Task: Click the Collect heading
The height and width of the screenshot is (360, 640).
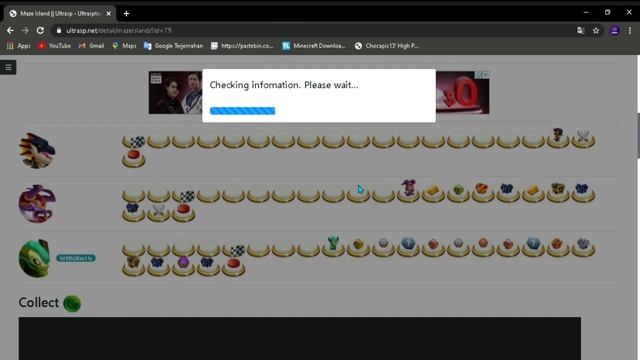Action: [x=39, y=302]
